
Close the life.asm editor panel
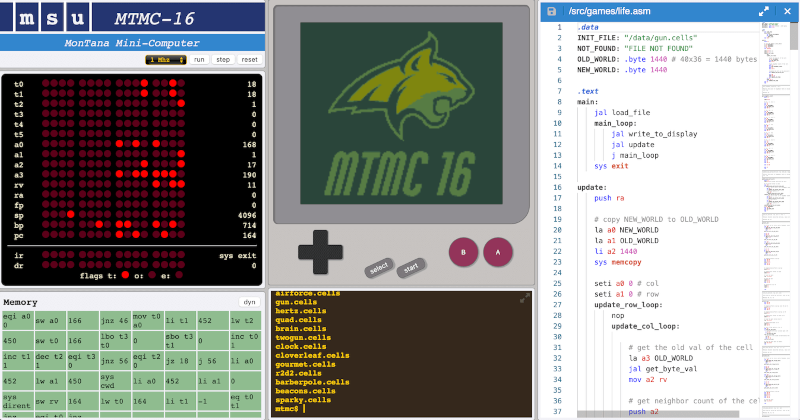785,11
